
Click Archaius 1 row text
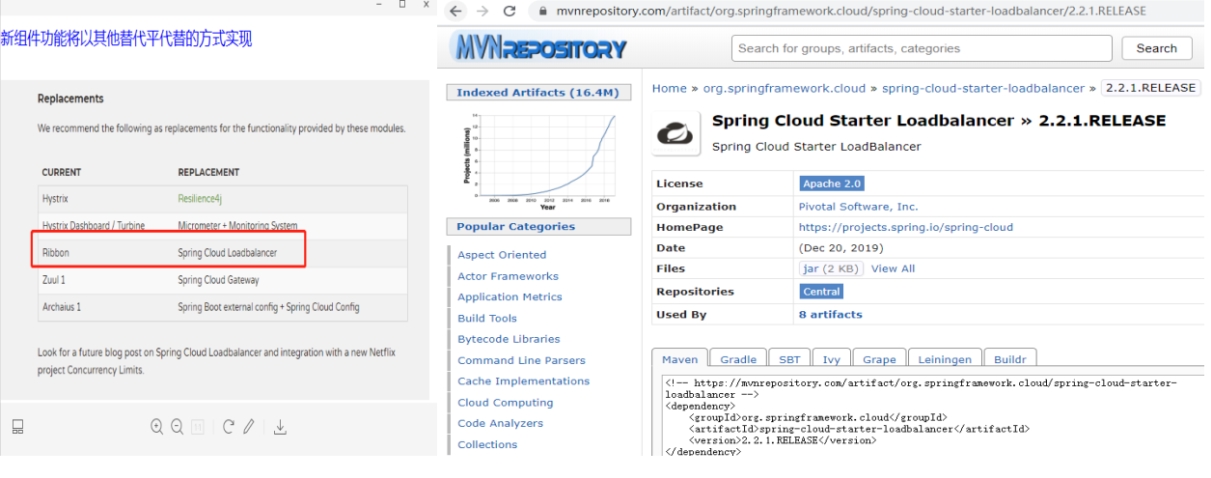(x=61, y=307)
